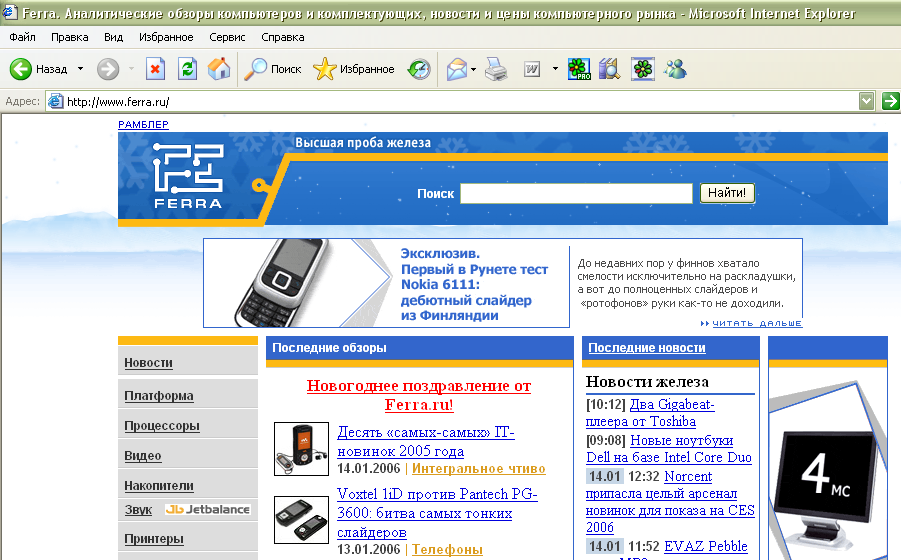
Task: Open Платформа in the sidebar
Action: tap(159, 396)
